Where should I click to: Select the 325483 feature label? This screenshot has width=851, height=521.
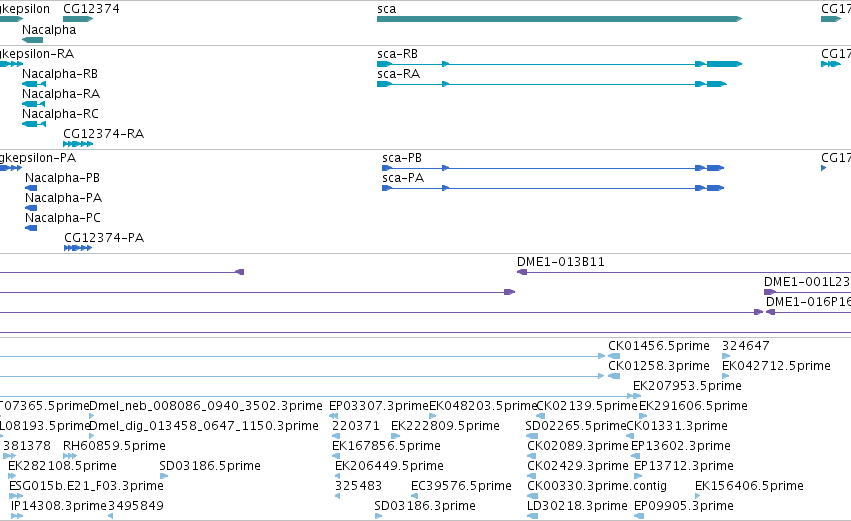(x=358, y=487)
